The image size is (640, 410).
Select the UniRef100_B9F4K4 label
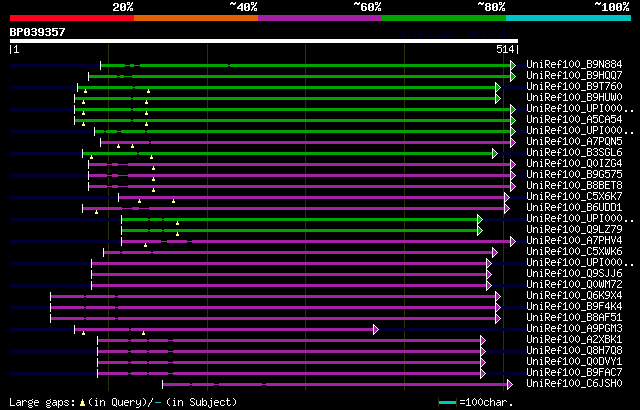coord(574,306)
